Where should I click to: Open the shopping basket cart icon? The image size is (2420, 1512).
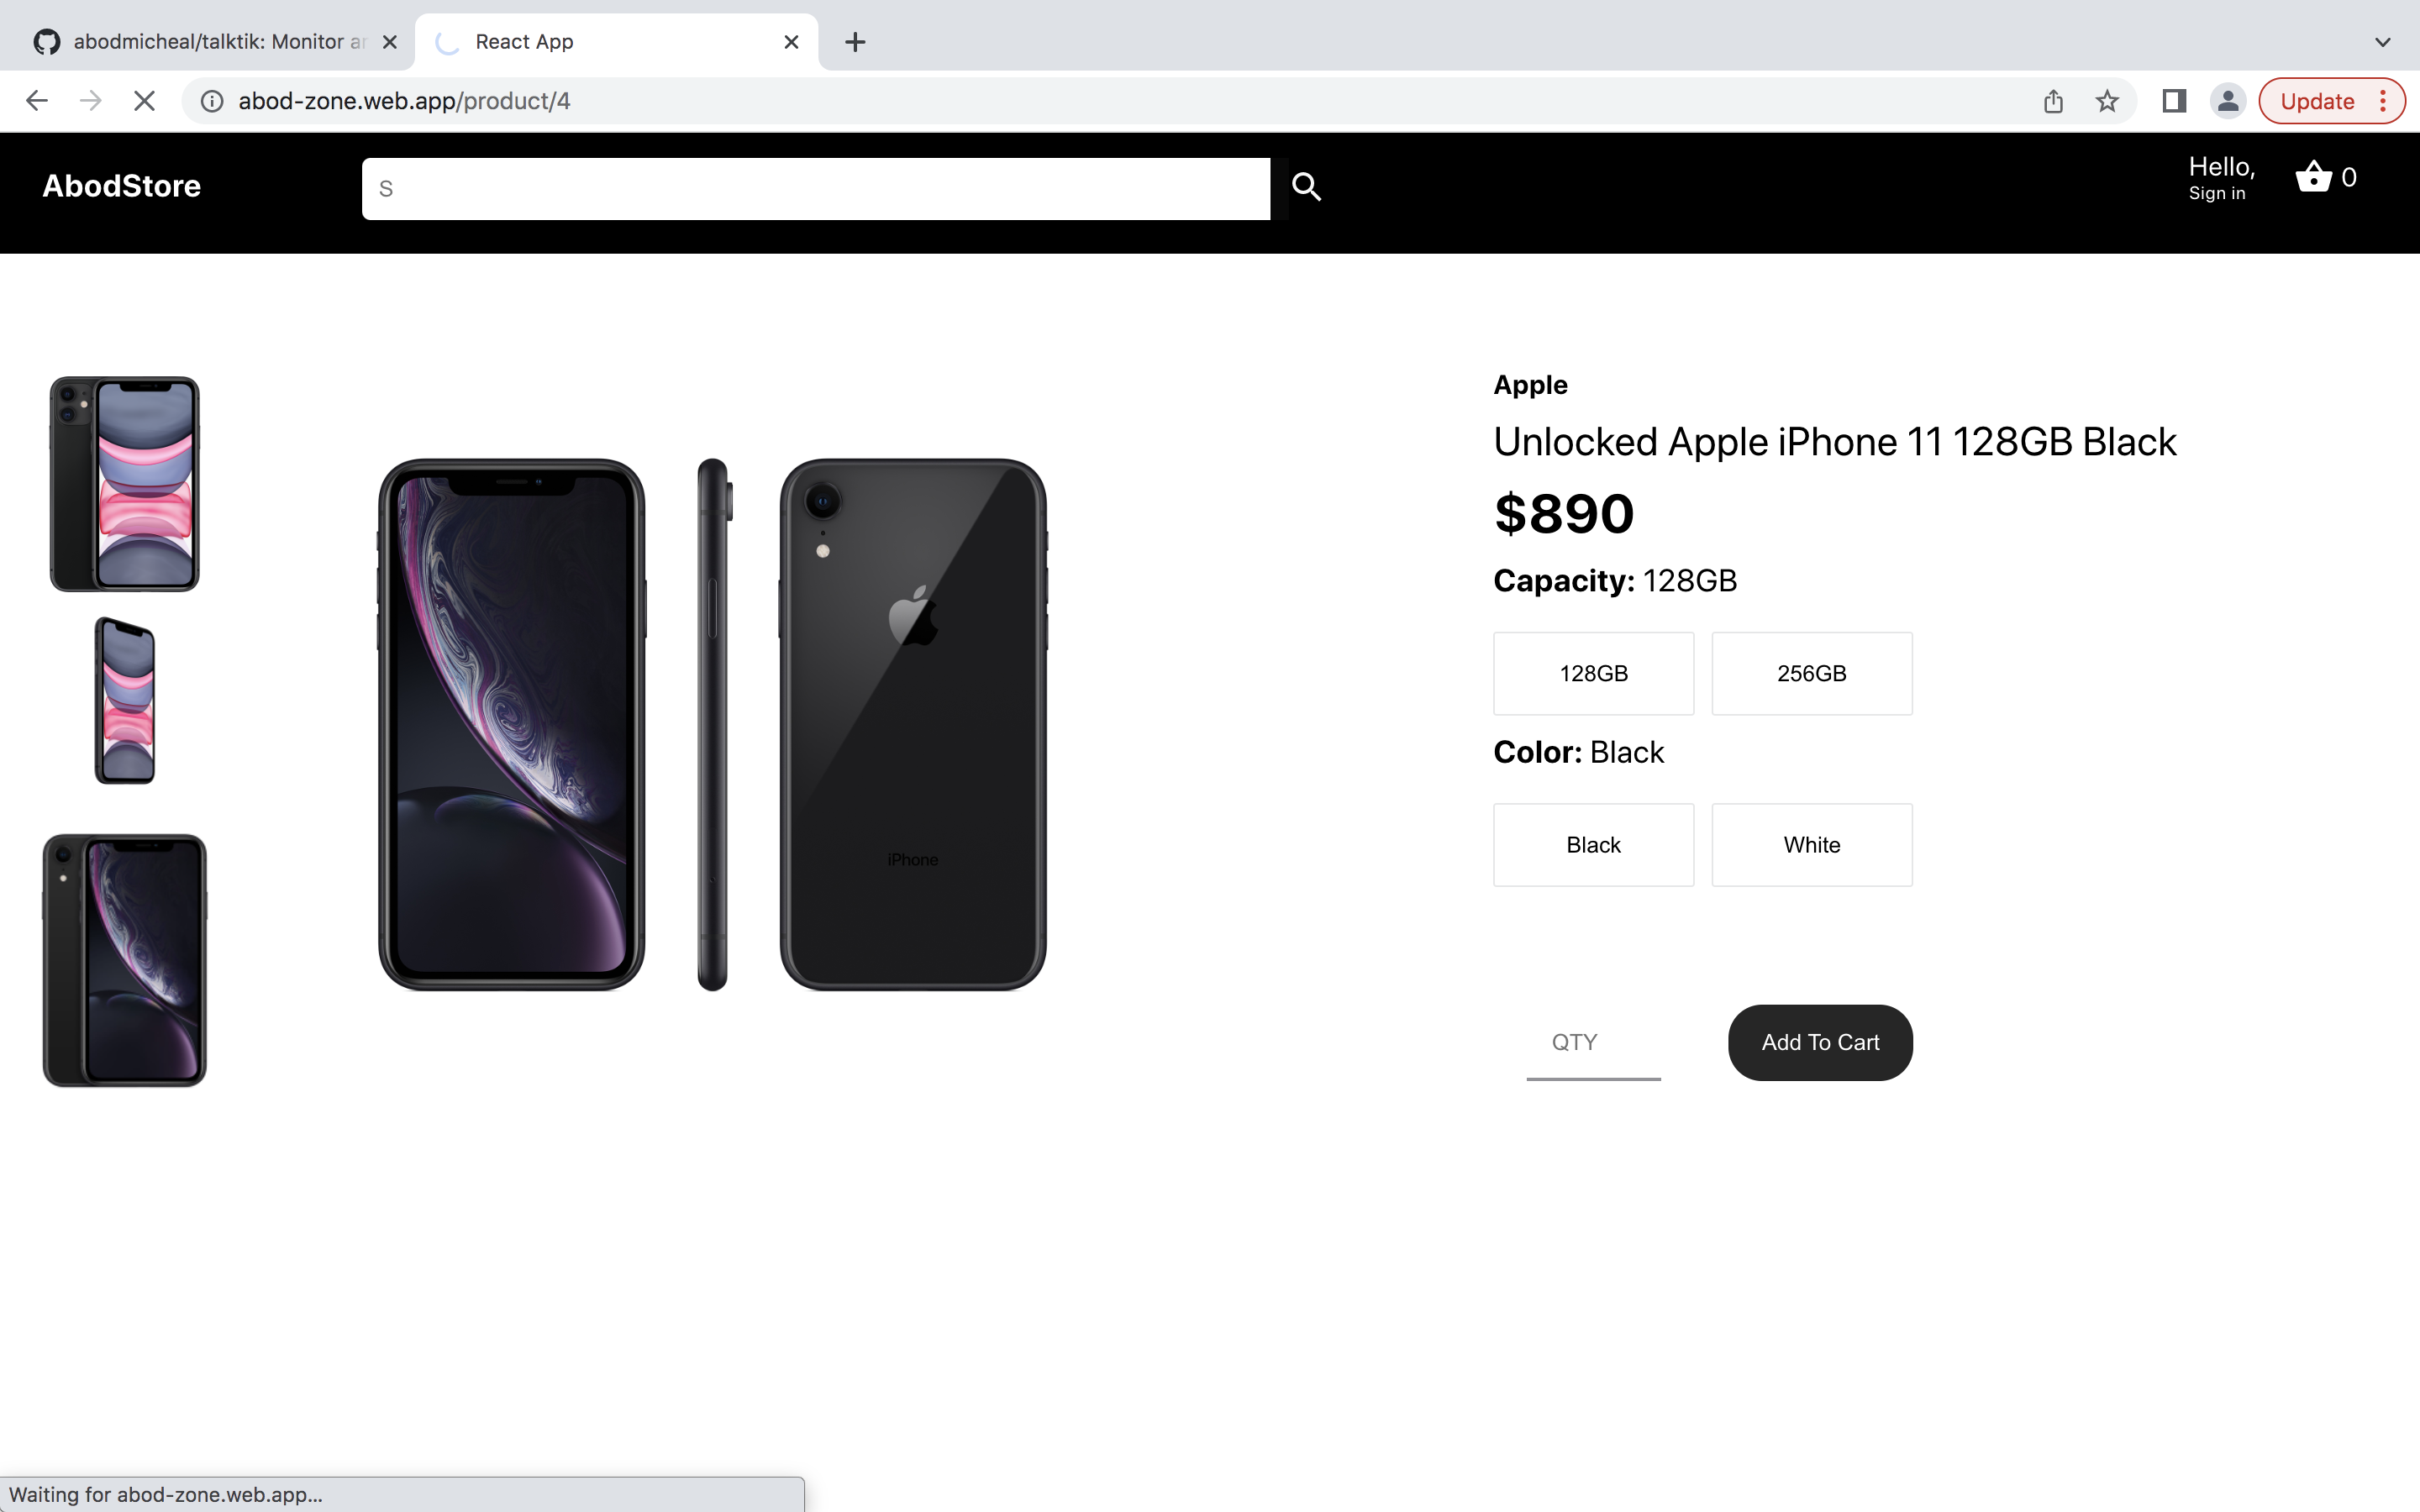(2313, 177)
